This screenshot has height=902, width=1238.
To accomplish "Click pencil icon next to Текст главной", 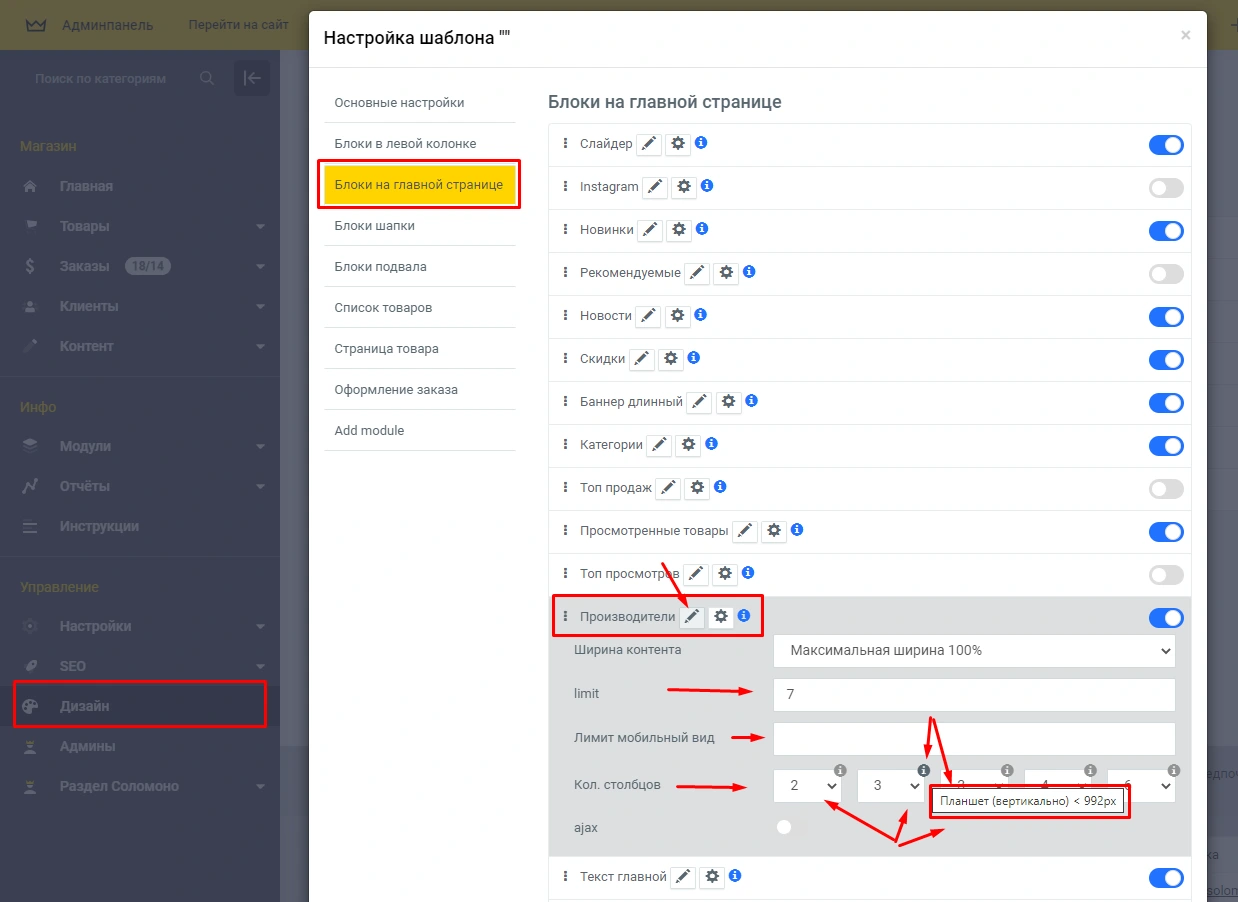I will point(683,877).
